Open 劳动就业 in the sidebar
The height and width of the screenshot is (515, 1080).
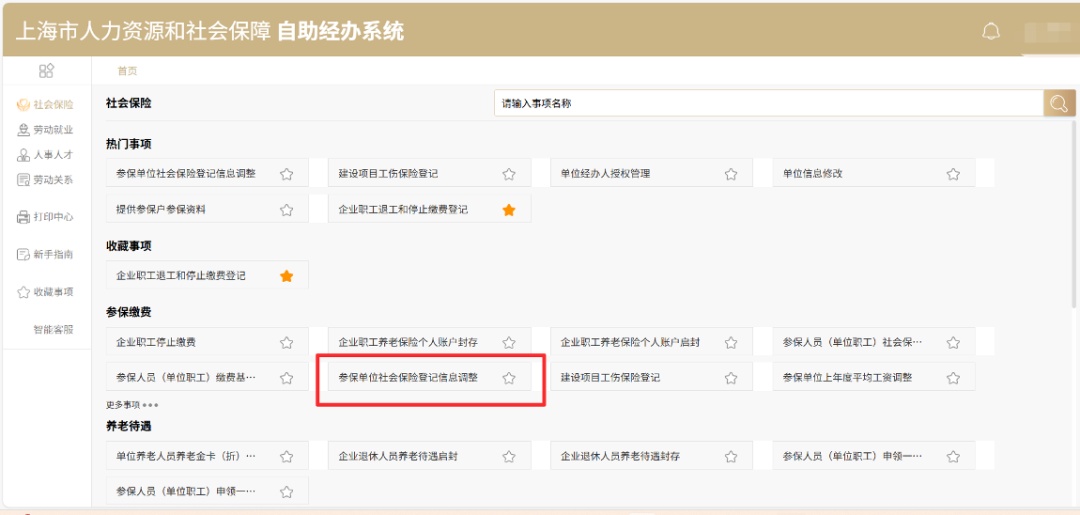[x=45, y=130]
